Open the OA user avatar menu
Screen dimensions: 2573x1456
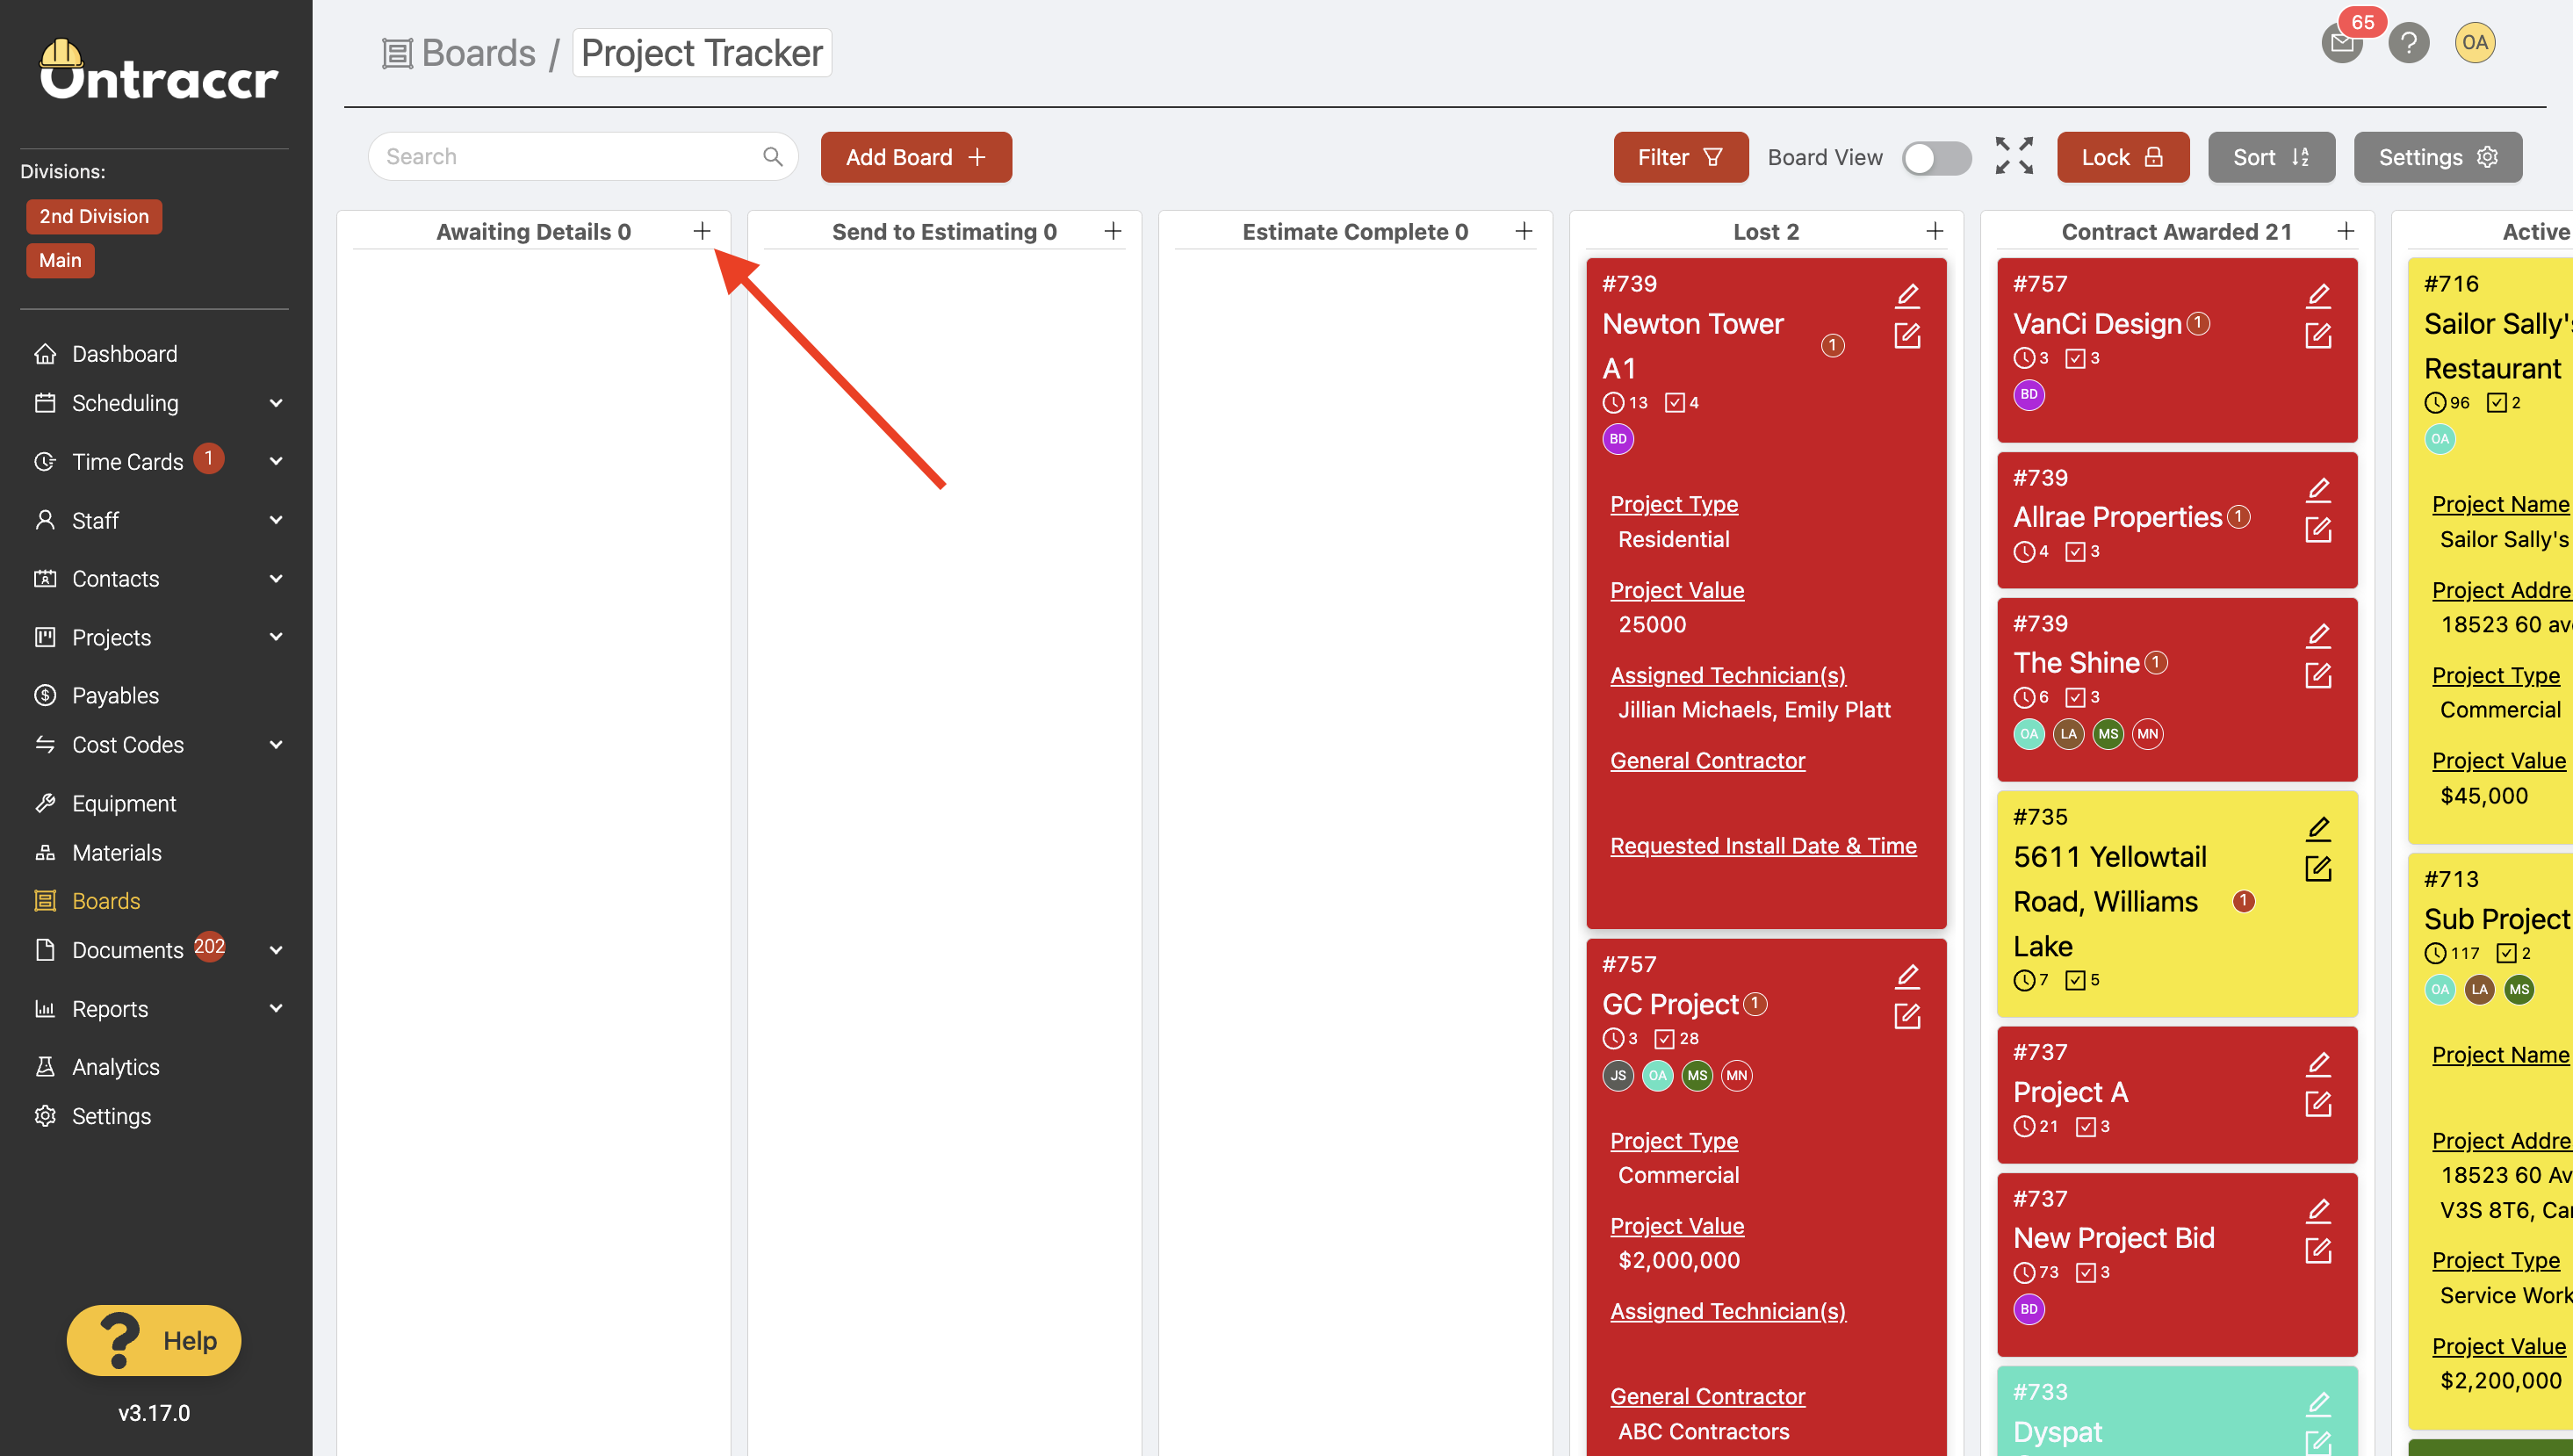2474,43
